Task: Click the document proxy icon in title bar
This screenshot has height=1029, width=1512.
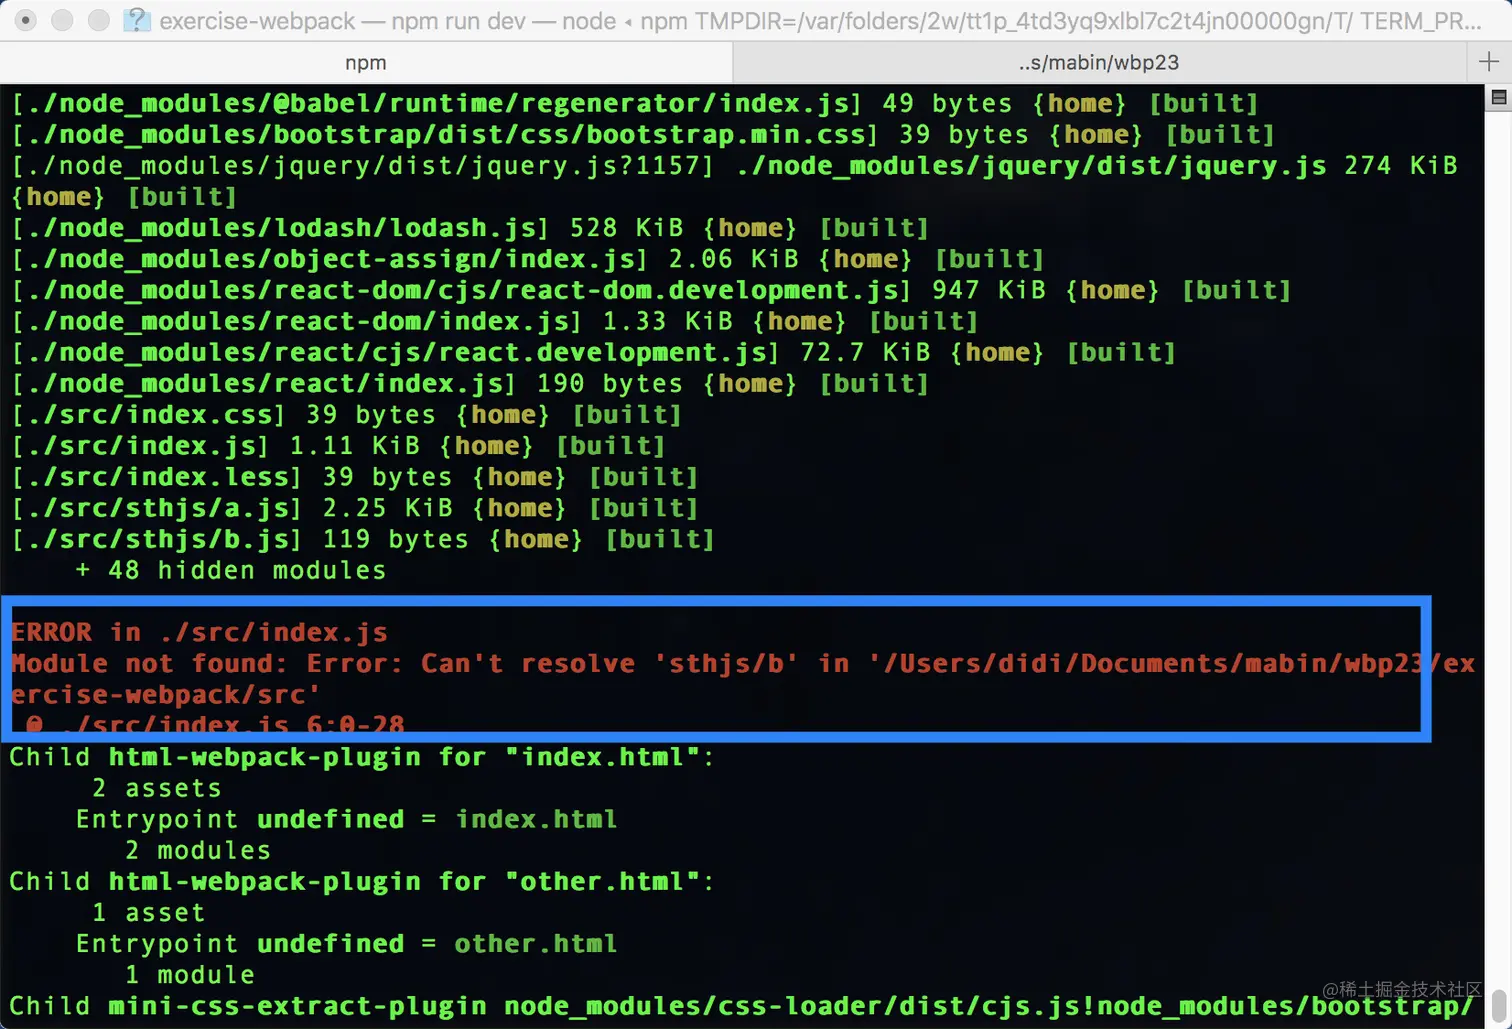Action: tap(136, 20)
